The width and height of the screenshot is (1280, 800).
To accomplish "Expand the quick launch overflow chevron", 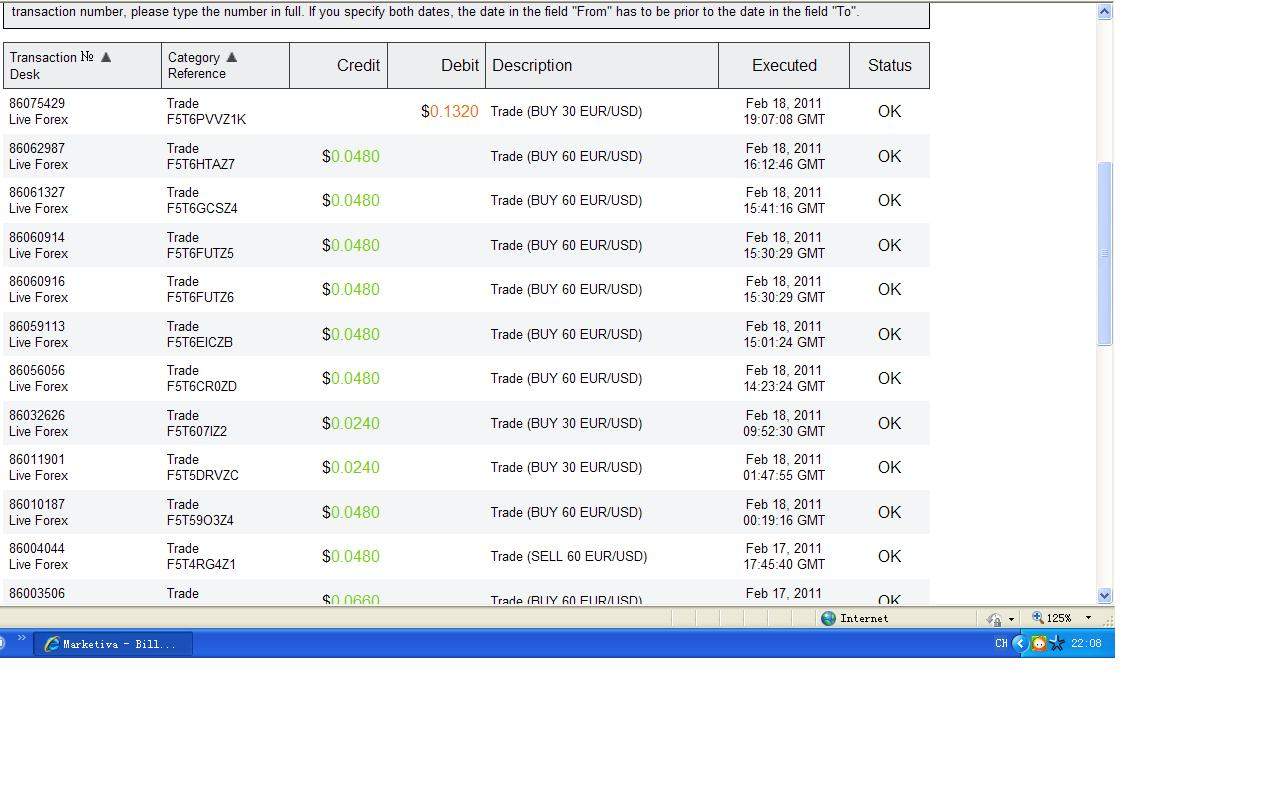I will click(21, 639).
